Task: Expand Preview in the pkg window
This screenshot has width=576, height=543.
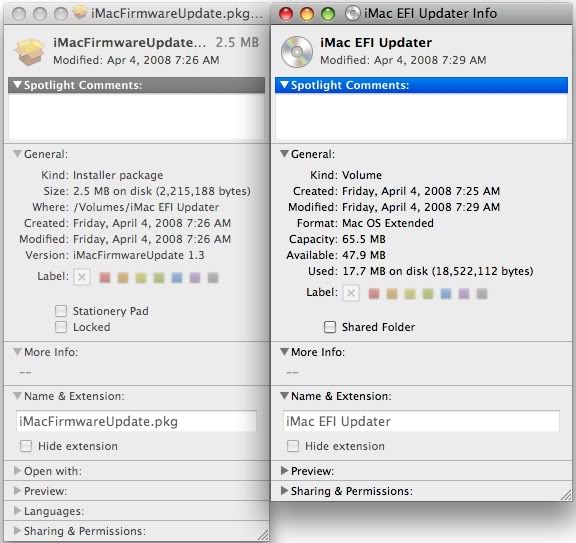Action: (17, 490)
